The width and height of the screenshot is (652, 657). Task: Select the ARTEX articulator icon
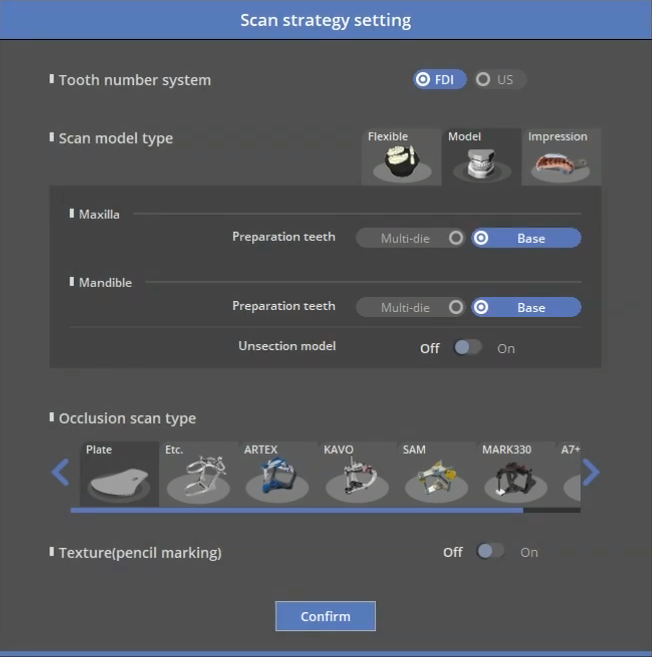coord(278,474)
